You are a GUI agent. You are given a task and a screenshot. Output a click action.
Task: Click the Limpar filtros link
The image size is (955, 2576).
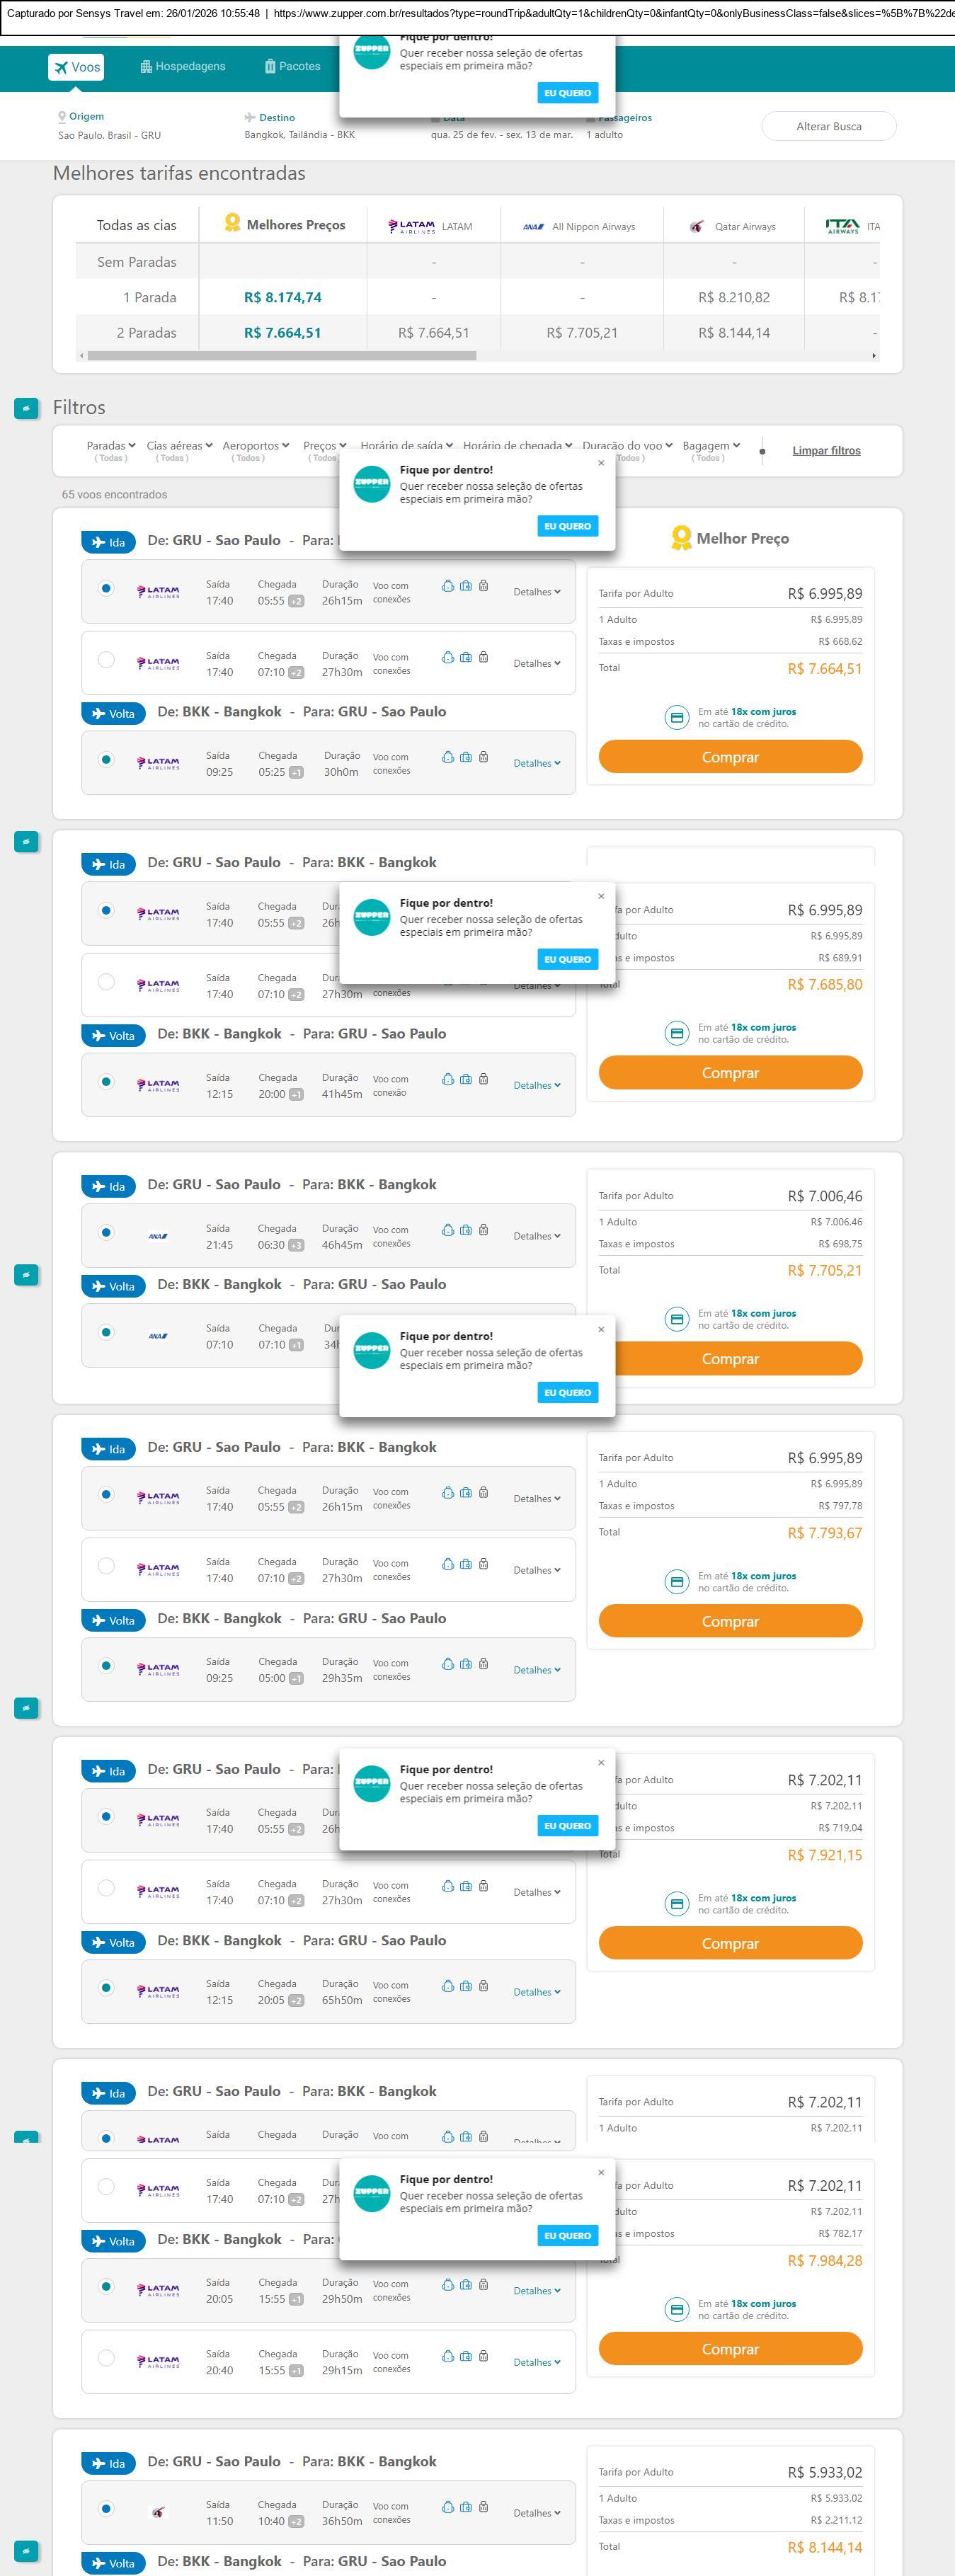click(826, 451)
